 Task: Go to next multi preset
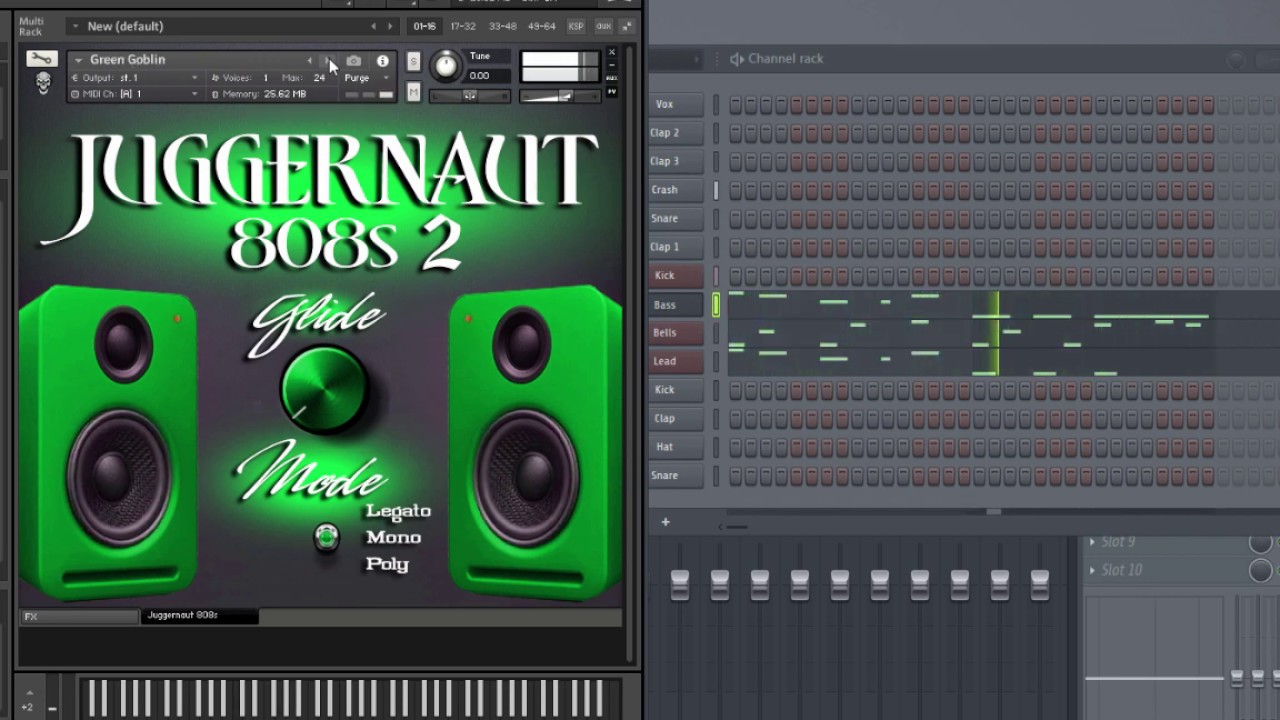point(390,26)
